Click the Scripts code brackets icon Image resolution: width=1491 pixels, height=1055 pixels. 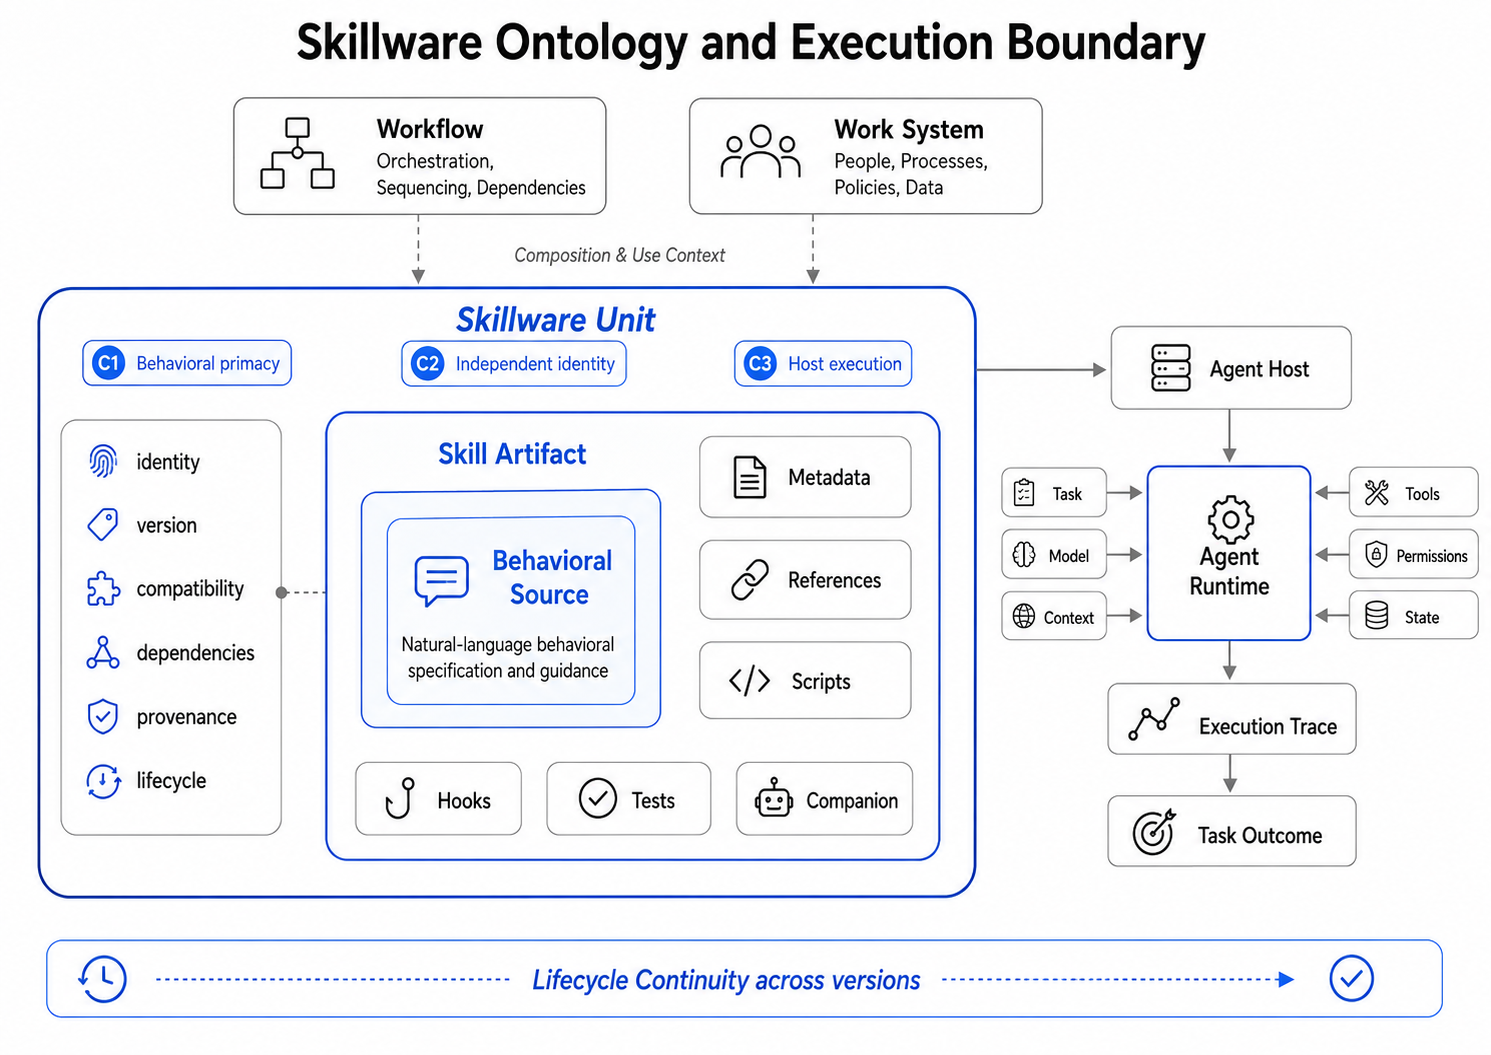click(750, 681)
